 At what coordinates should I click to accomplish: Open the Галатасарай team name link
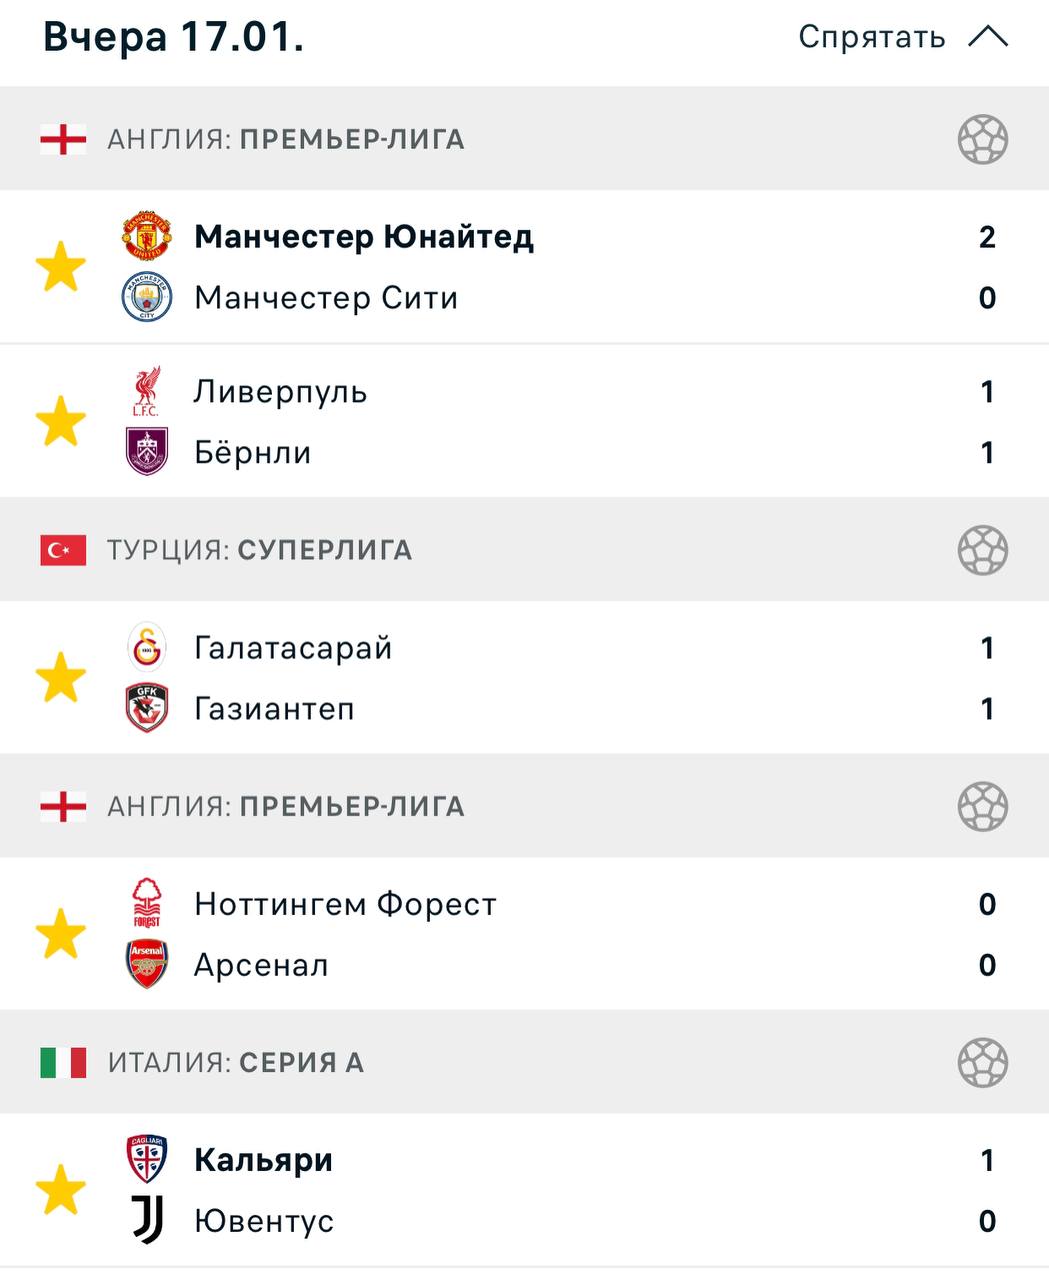(x=293, y=648)
